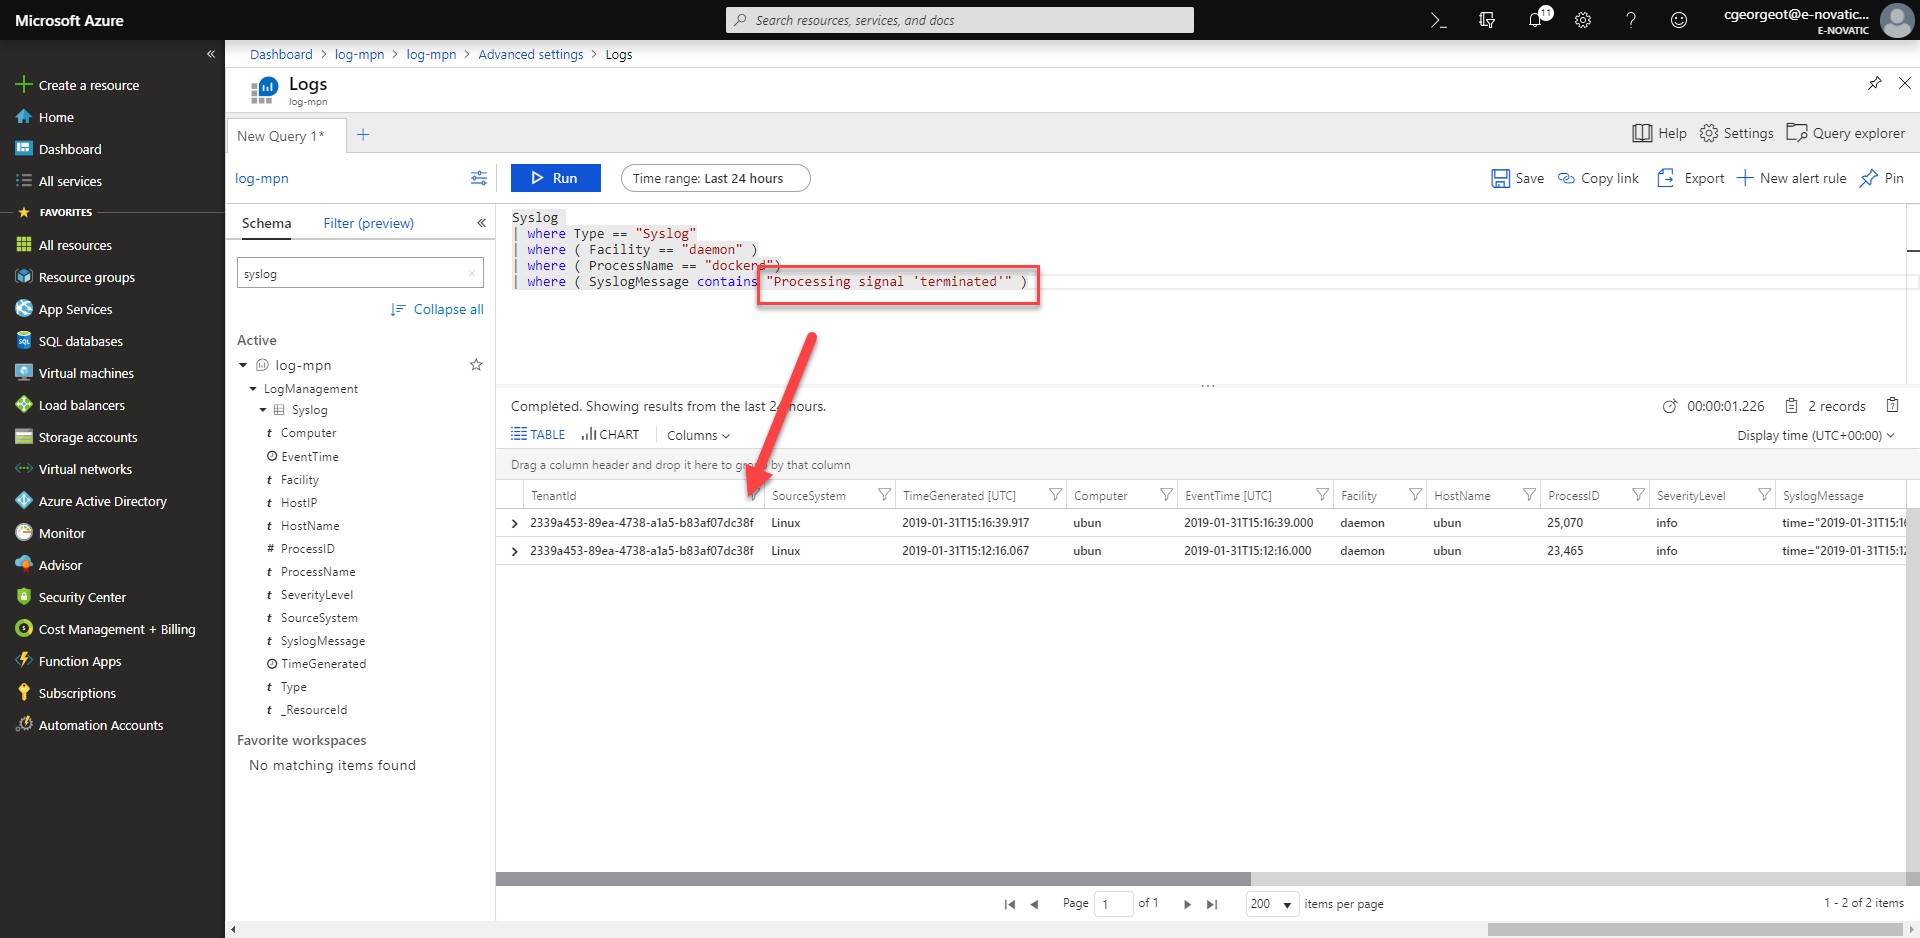Viewport: 1920px width, 938px height.
Task: Click the results horizontal scrollbar
Action: click(873, 879)
